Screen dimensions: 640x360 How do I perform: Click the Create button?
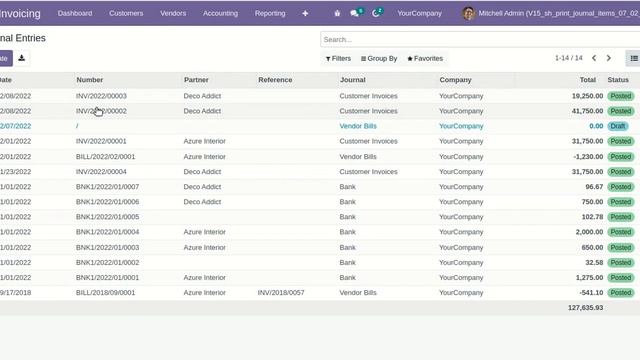pos(6,58)
